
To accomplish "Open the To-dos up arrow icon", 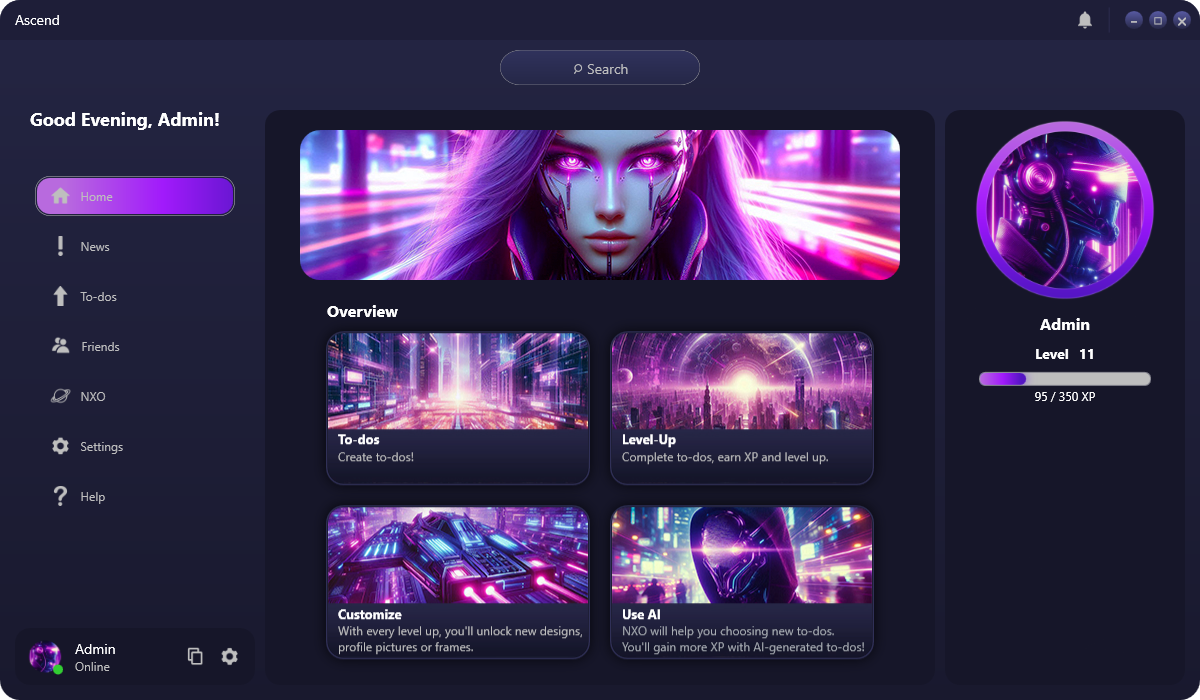I will 61,296.
